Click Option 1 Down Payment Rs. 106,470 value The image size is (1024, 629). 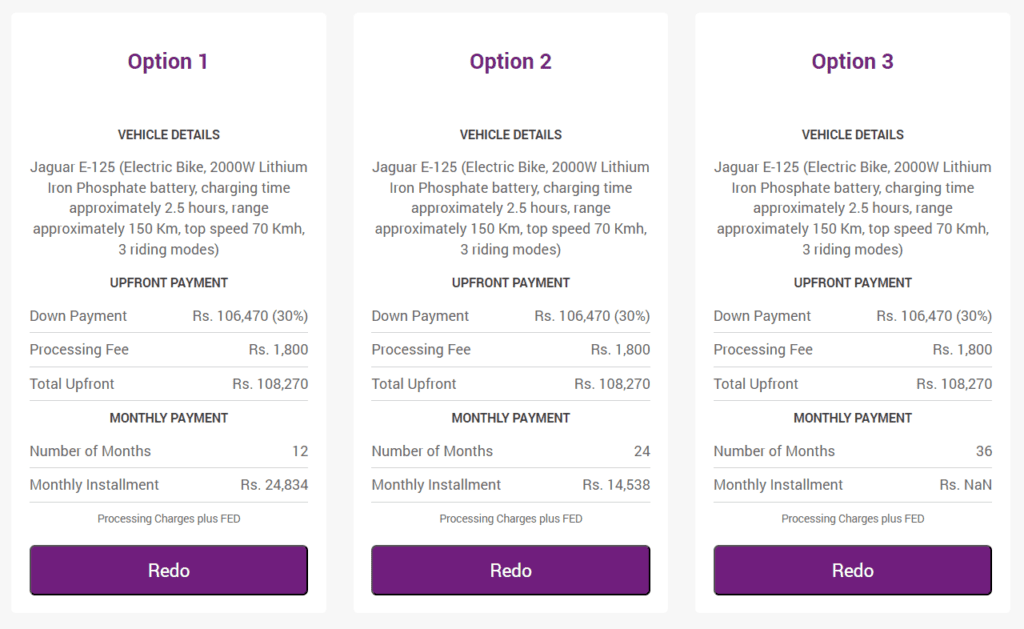(x=250, y=316)
